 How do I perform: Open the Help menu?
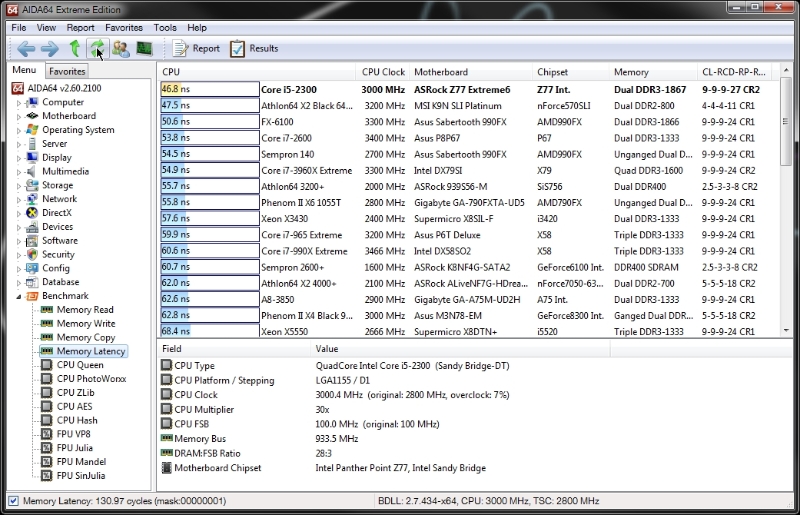tap(196, 28)
